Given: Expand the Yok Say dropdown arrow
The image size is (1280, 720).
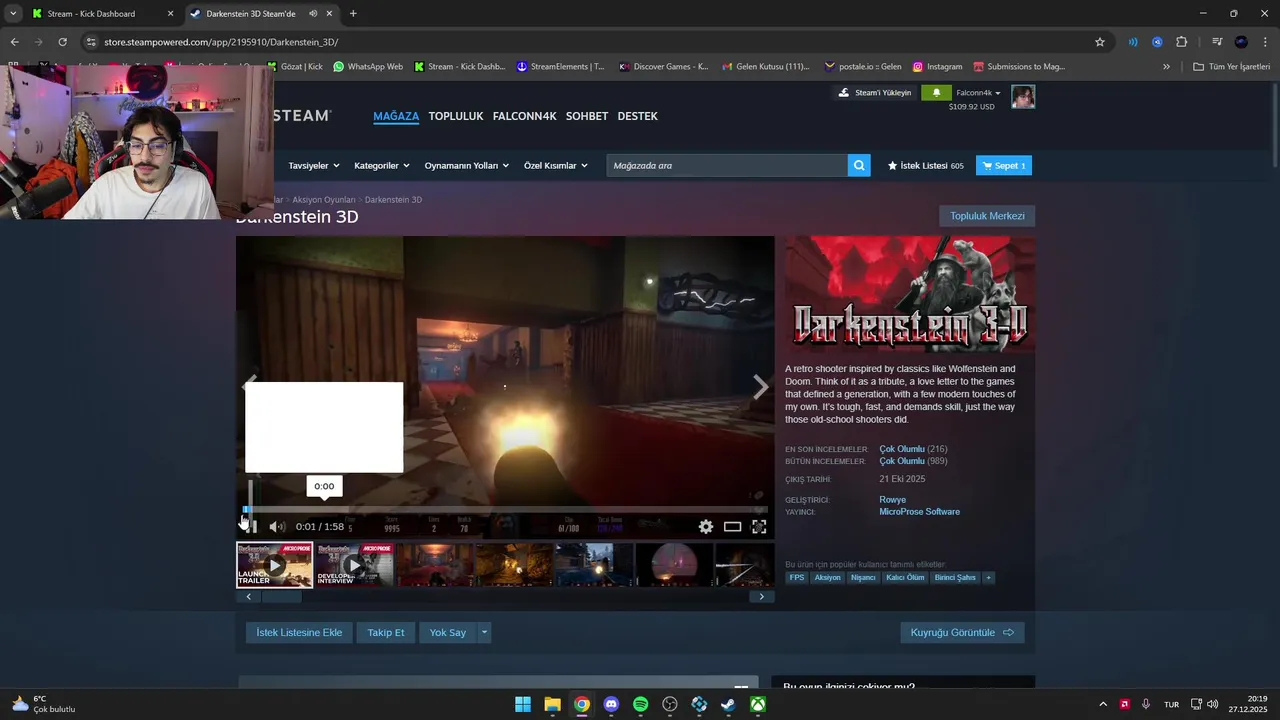Looking at the screenshot, I should click(x=484, y=632).
